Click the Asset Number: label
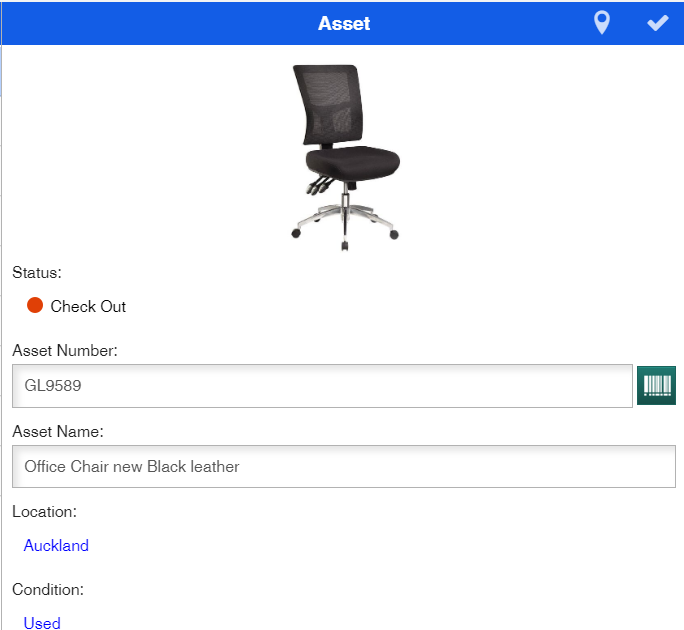This screenshot has width=684, height=630. pyautogui.click(x=65, y=350)
